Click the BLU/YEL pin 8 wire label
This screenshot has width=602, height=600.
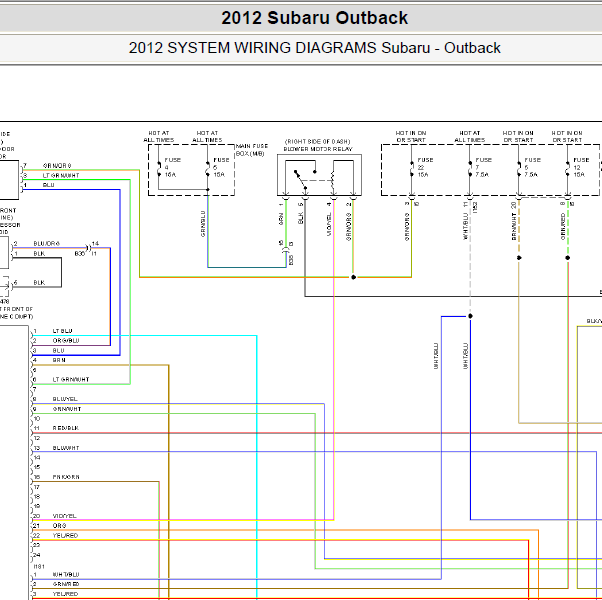point(65,399)
